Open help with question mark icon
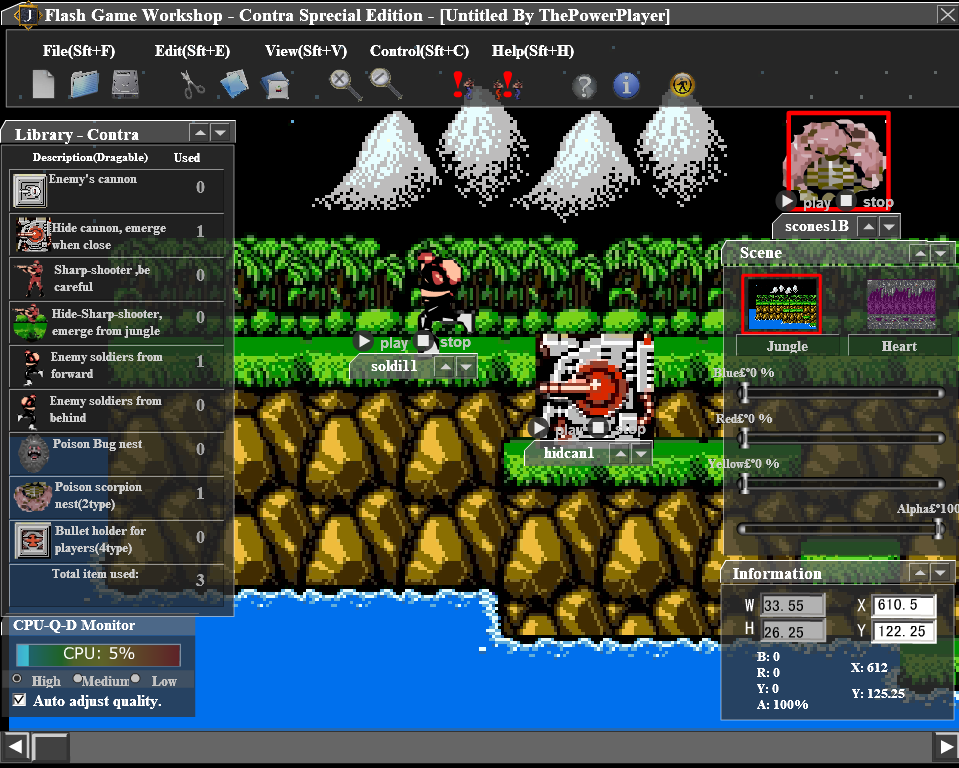 coord(584,86)
